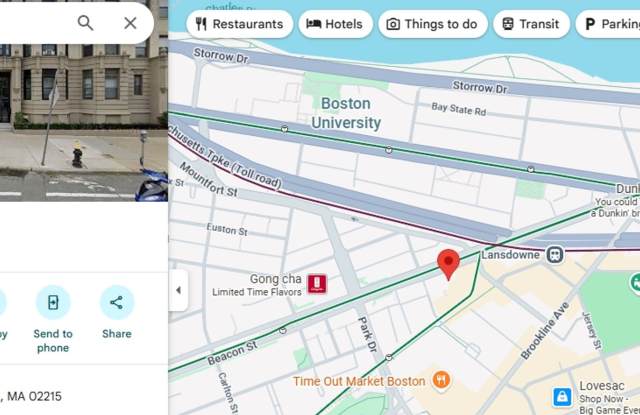Open the Restaurants category chip
640x415 pixels.
(x=240, y=24)
